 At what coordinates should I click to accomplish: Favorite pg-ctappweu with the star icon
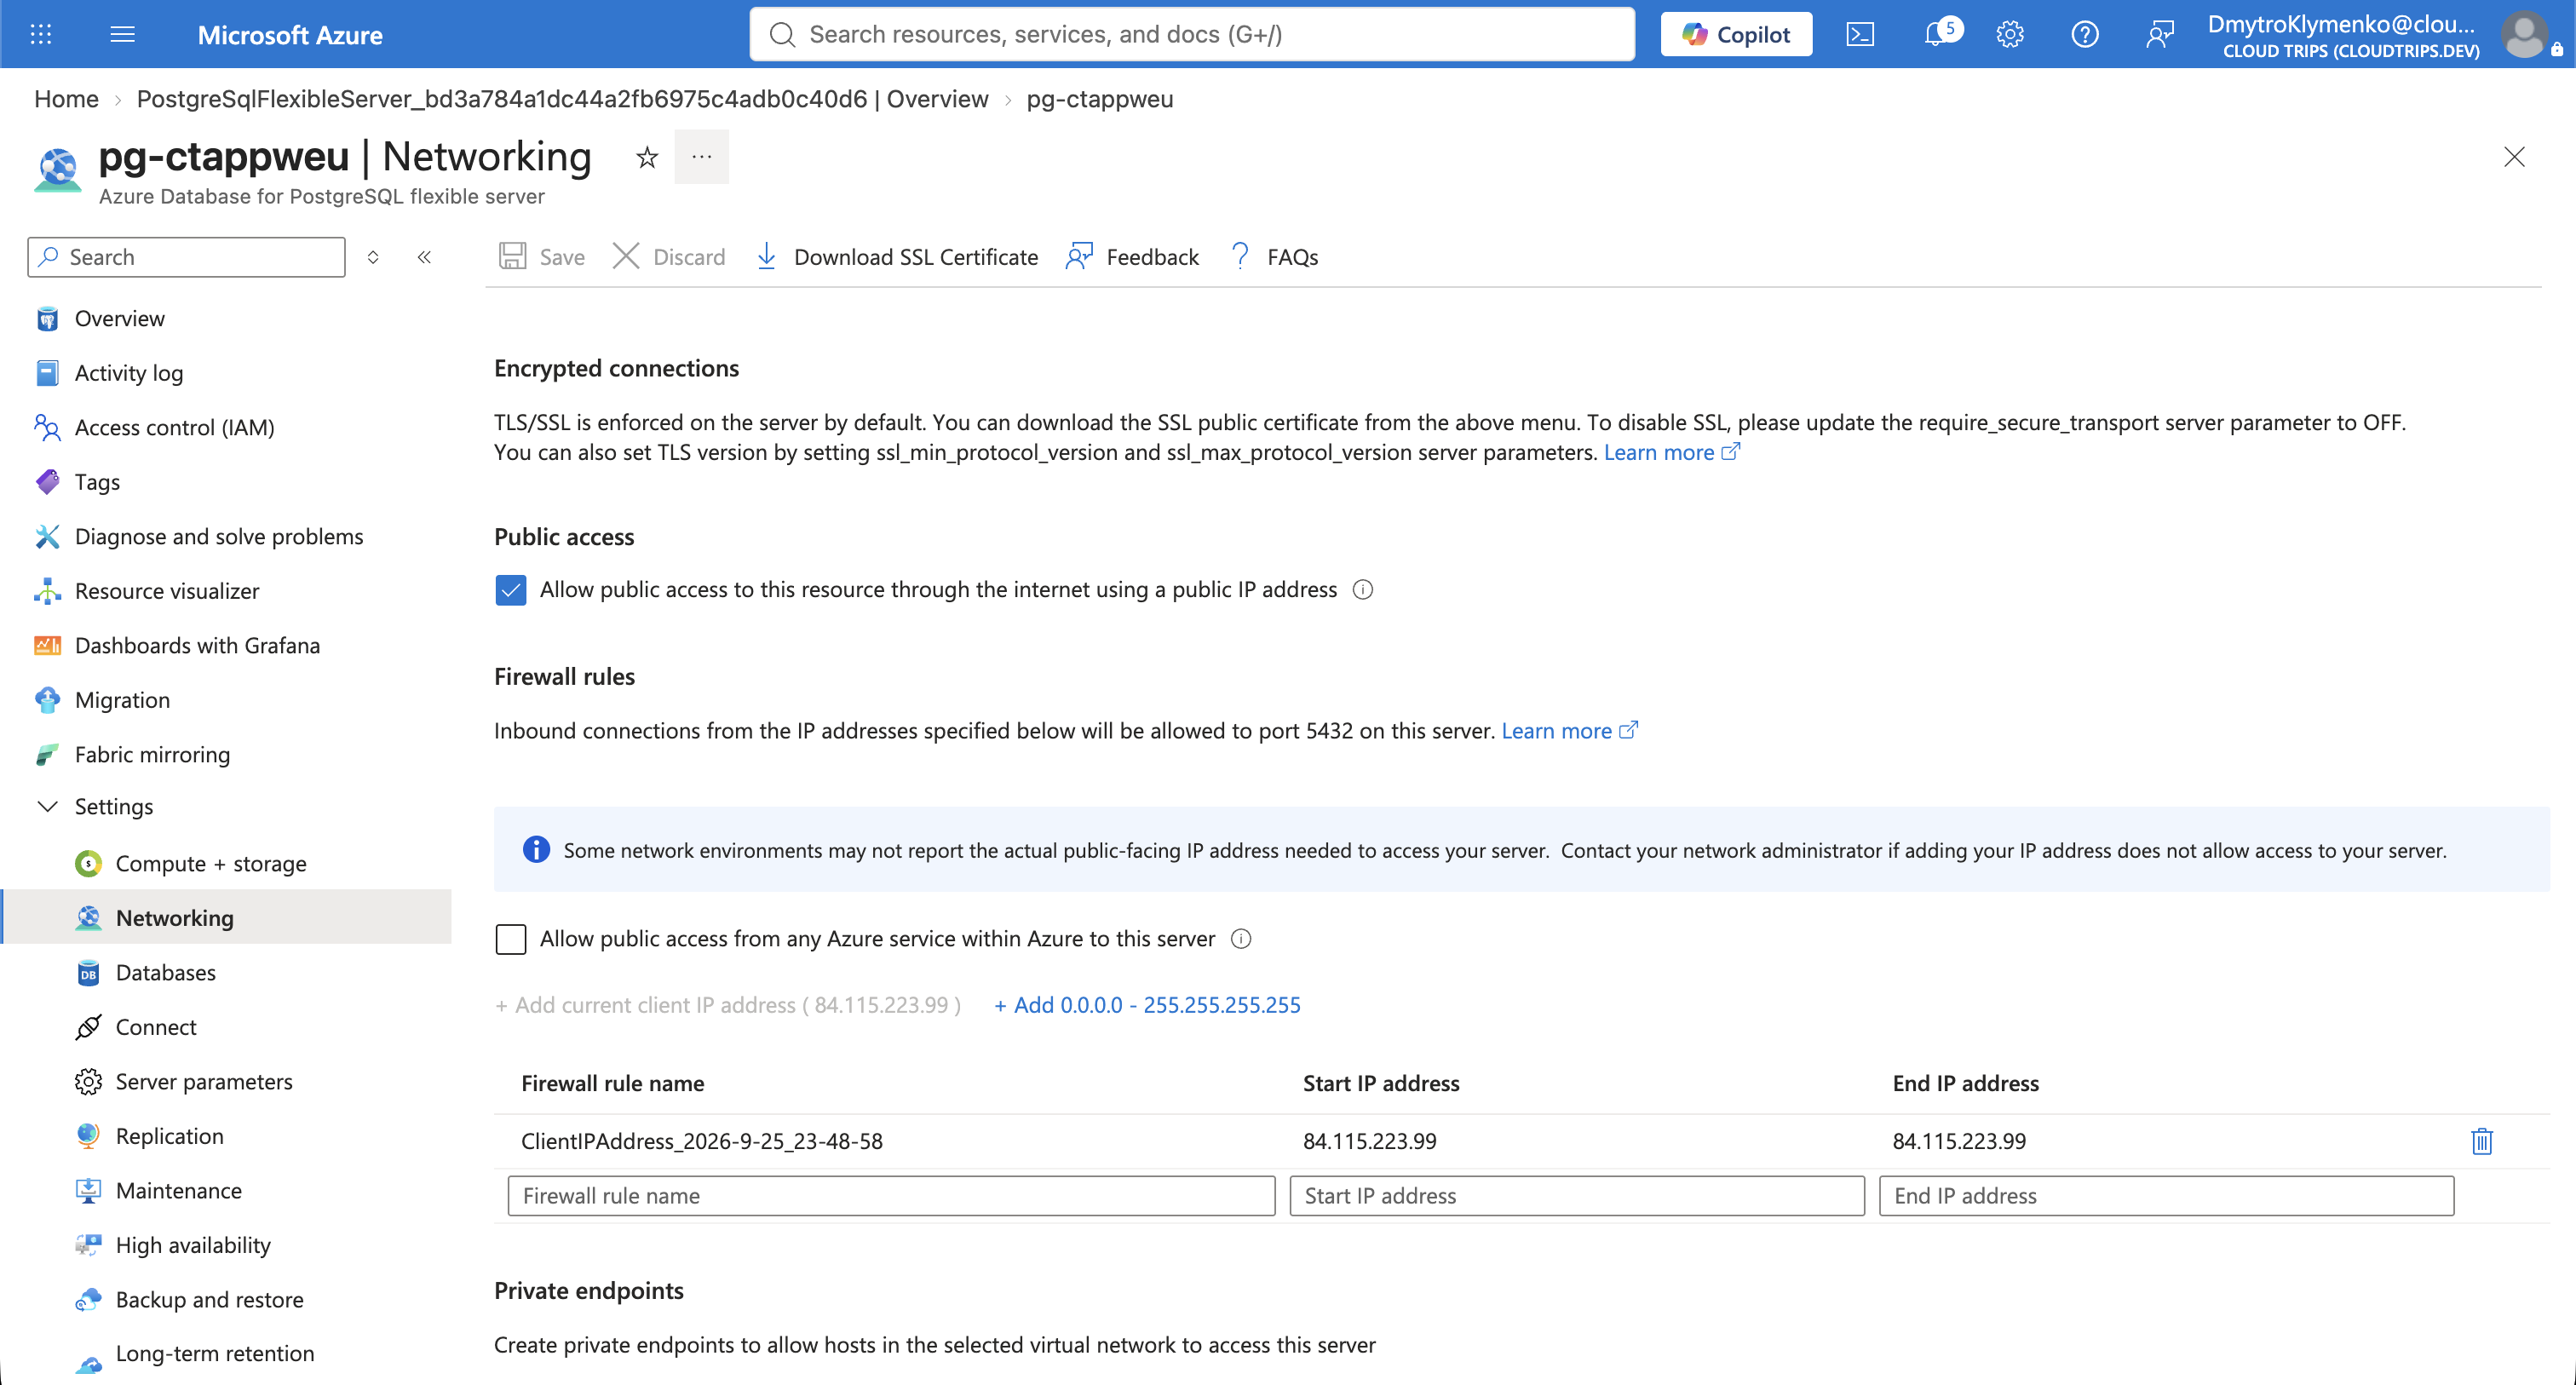tap(647, 157)
